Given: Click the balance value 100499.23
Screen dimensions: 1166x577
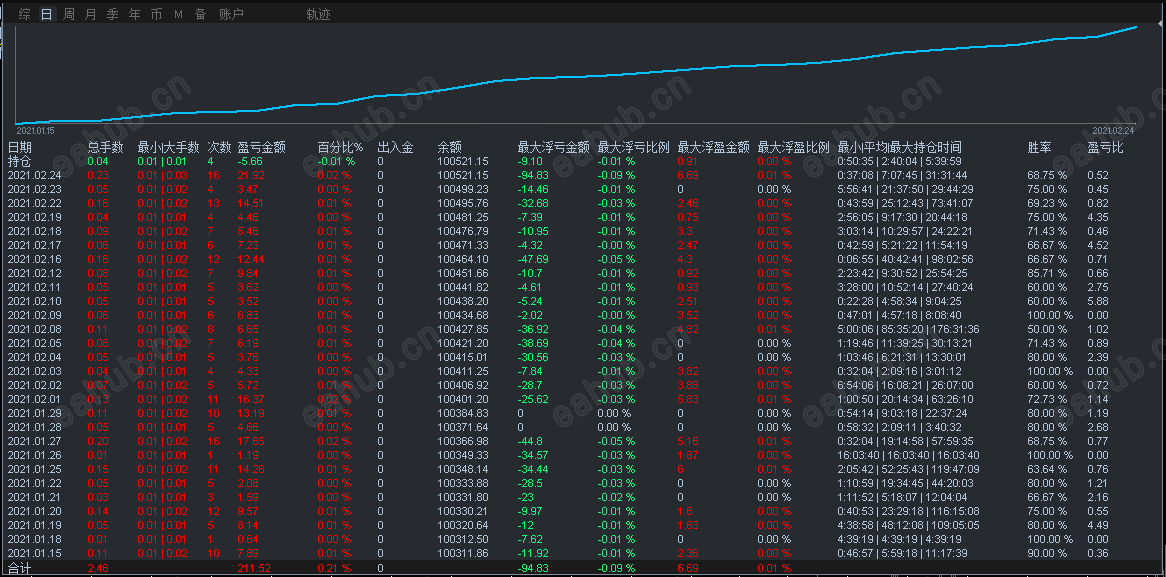Looking at the screenshot, I should point(463,189).
